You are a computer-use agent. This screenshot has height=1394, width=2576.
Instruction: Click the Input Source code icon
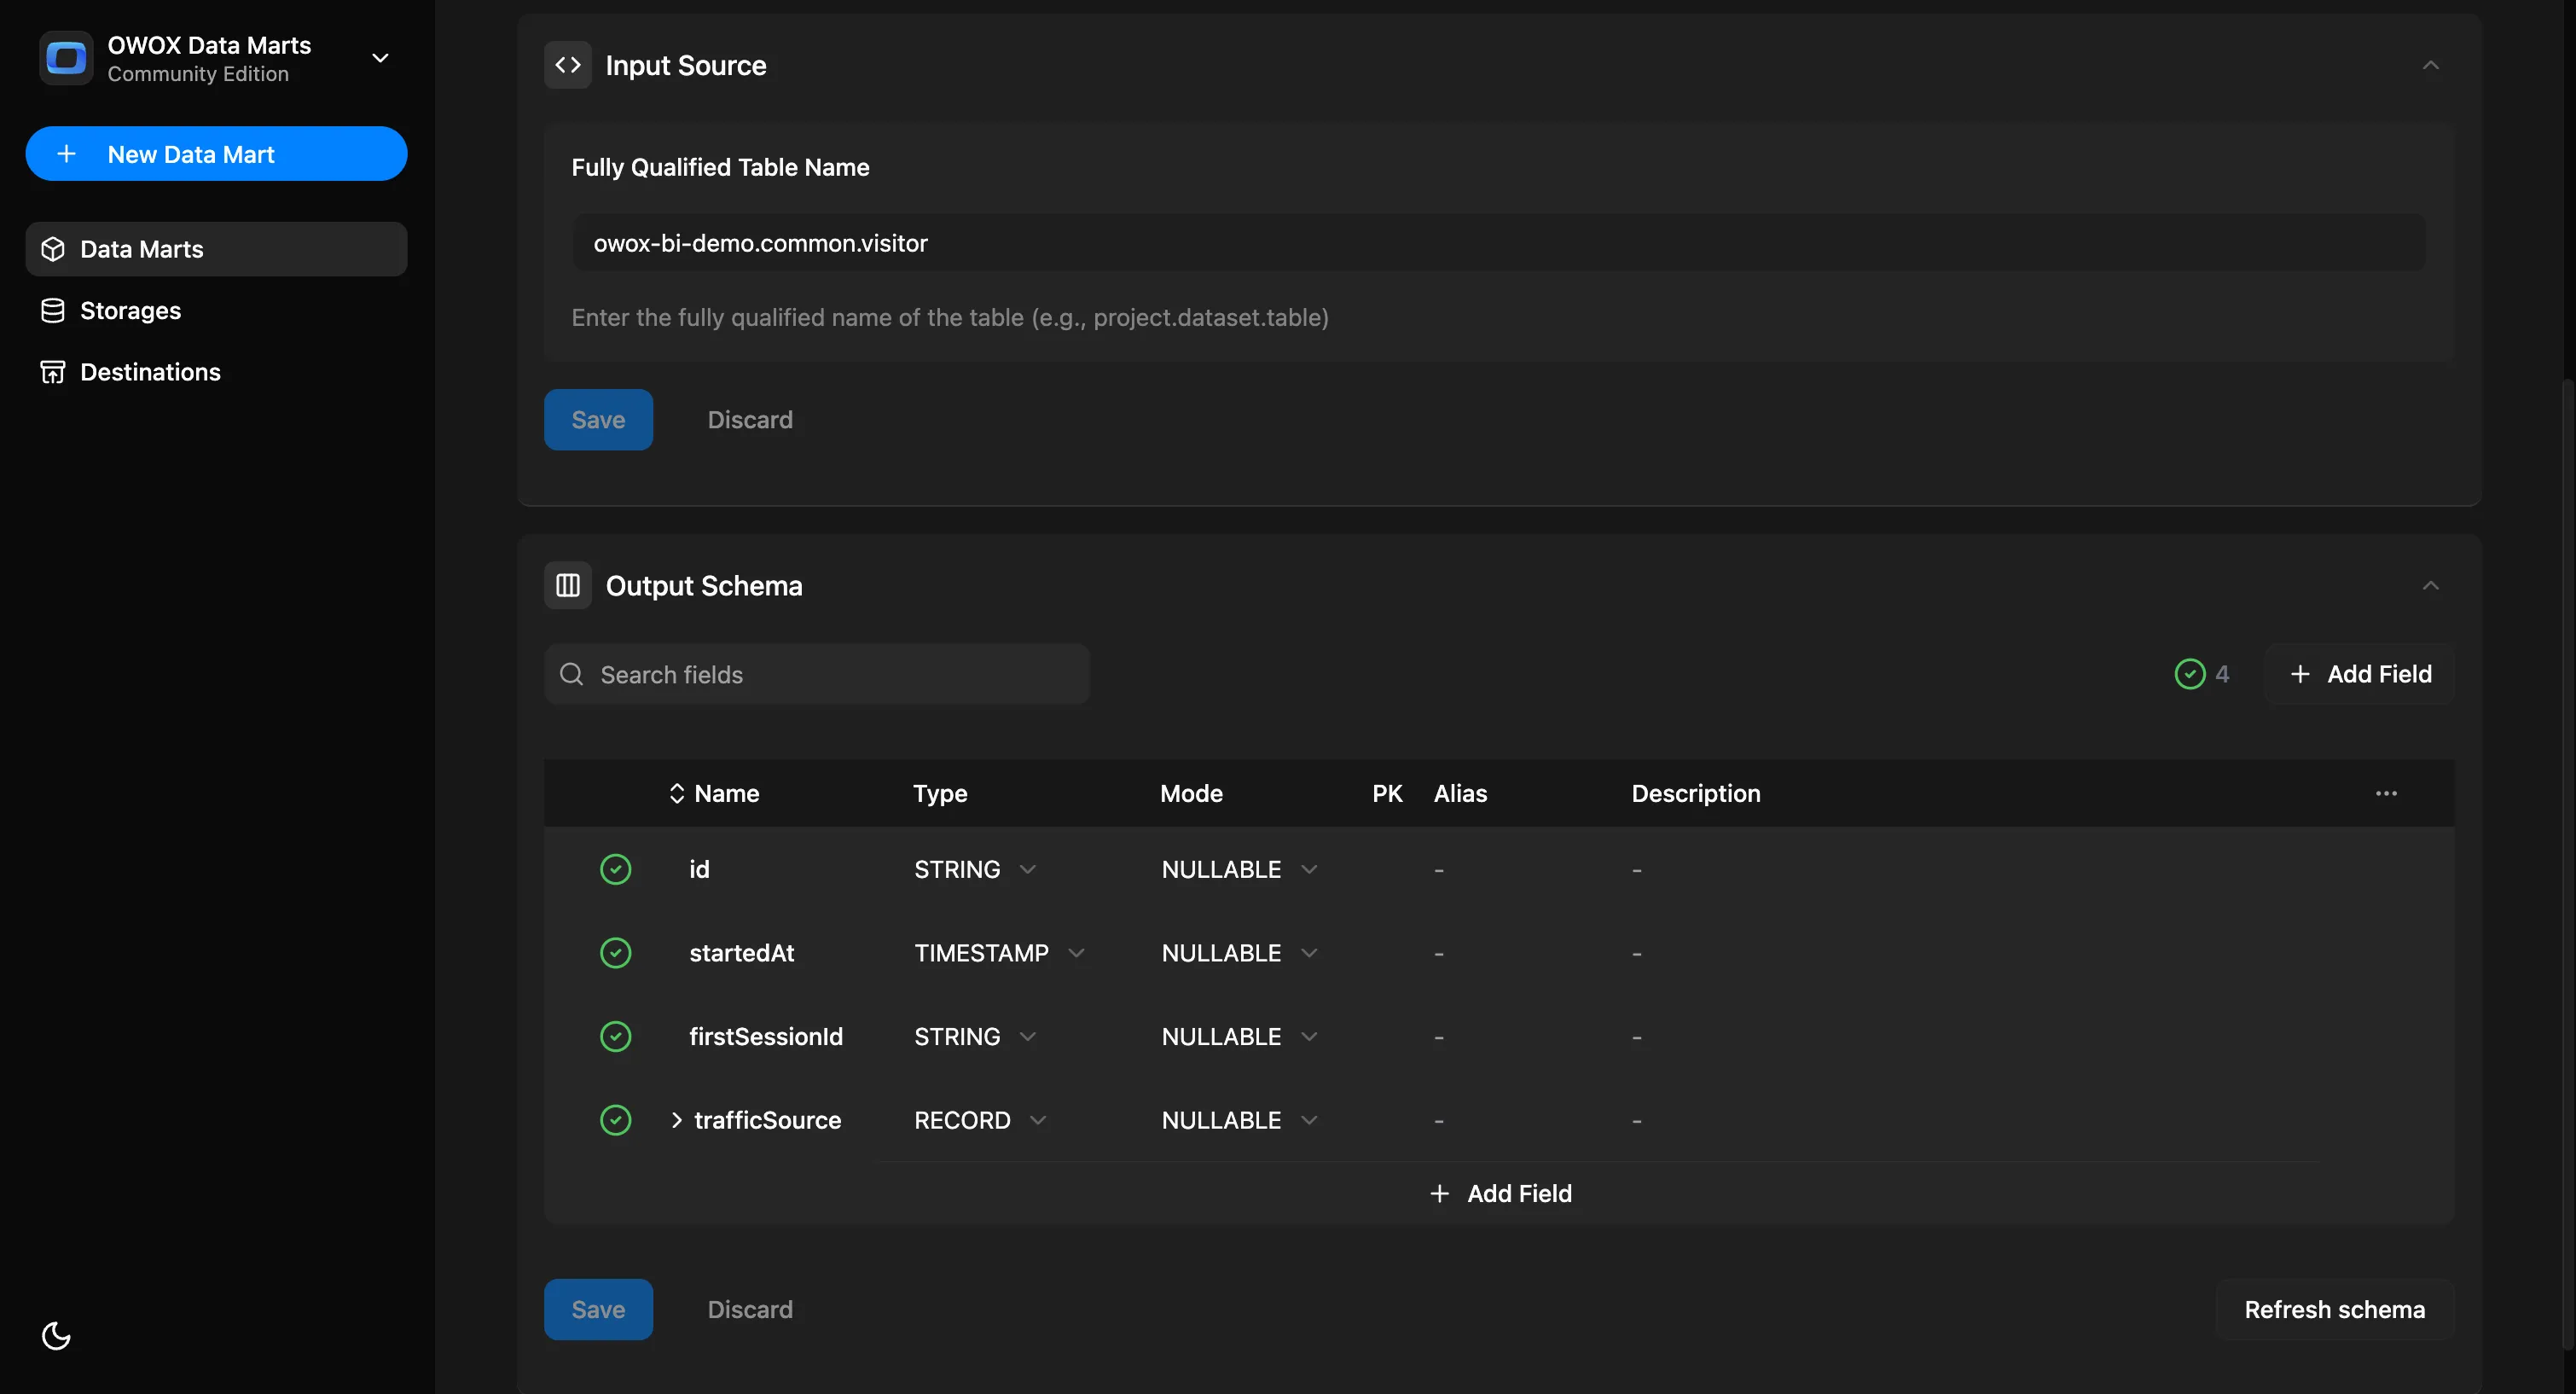[567, 65]
